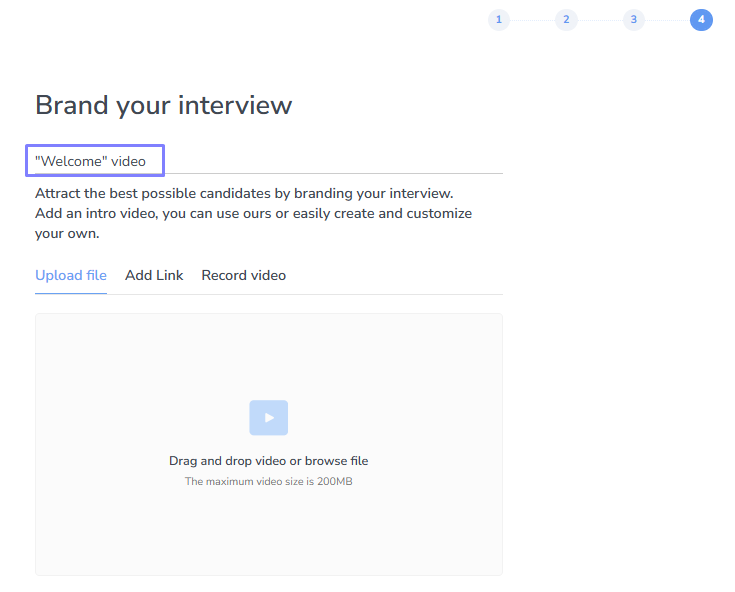Select the Upload file tab
The height and width of the screenshot is (592, 735).
click(x=71, y=275)
